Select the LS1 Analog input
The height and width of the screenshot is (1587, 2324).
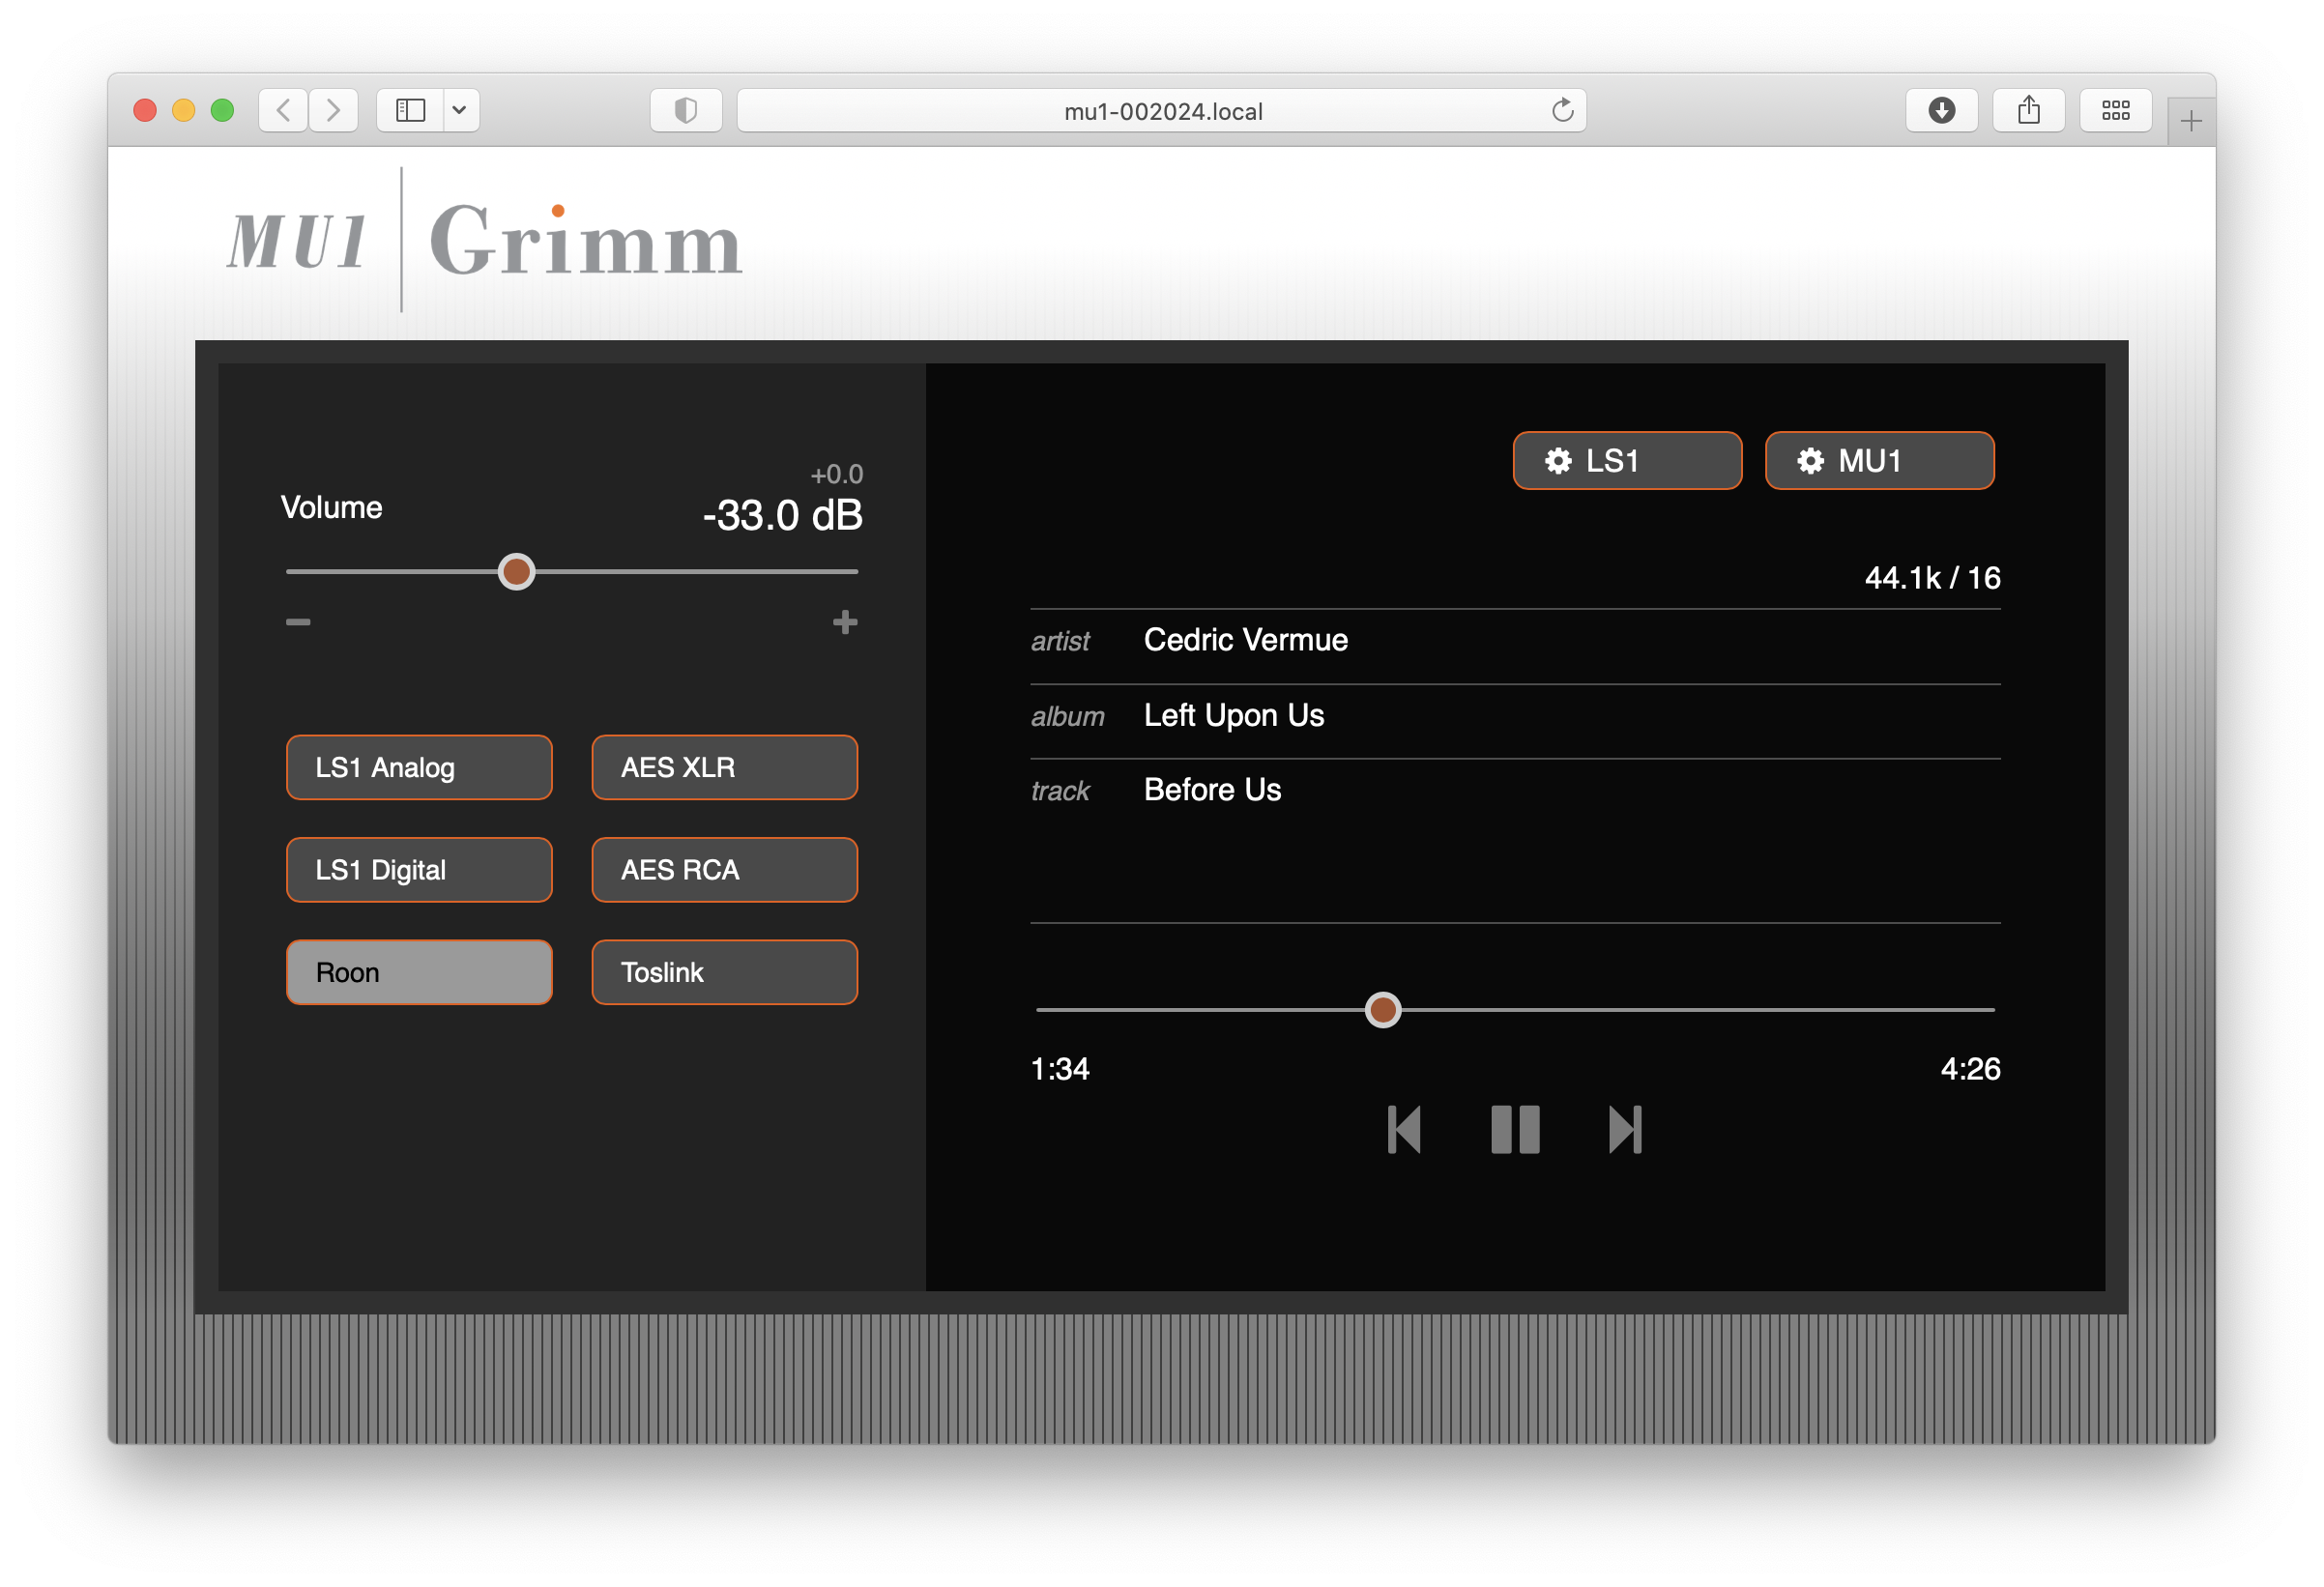tap(419, 767)
